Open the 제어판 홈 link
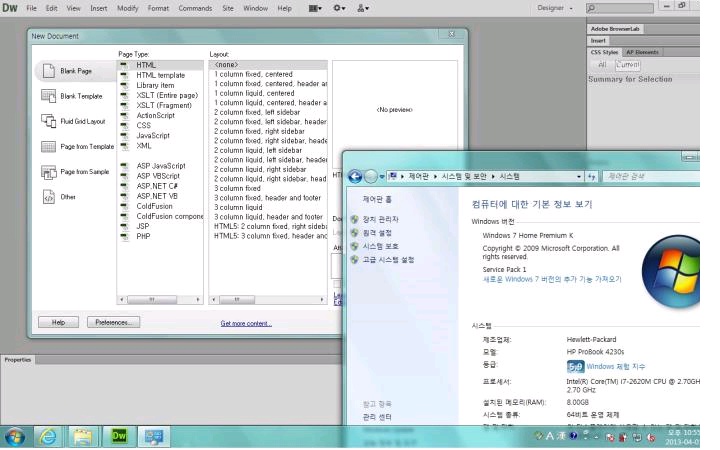Viewport: 720px width, 450px height. point(377,199)
